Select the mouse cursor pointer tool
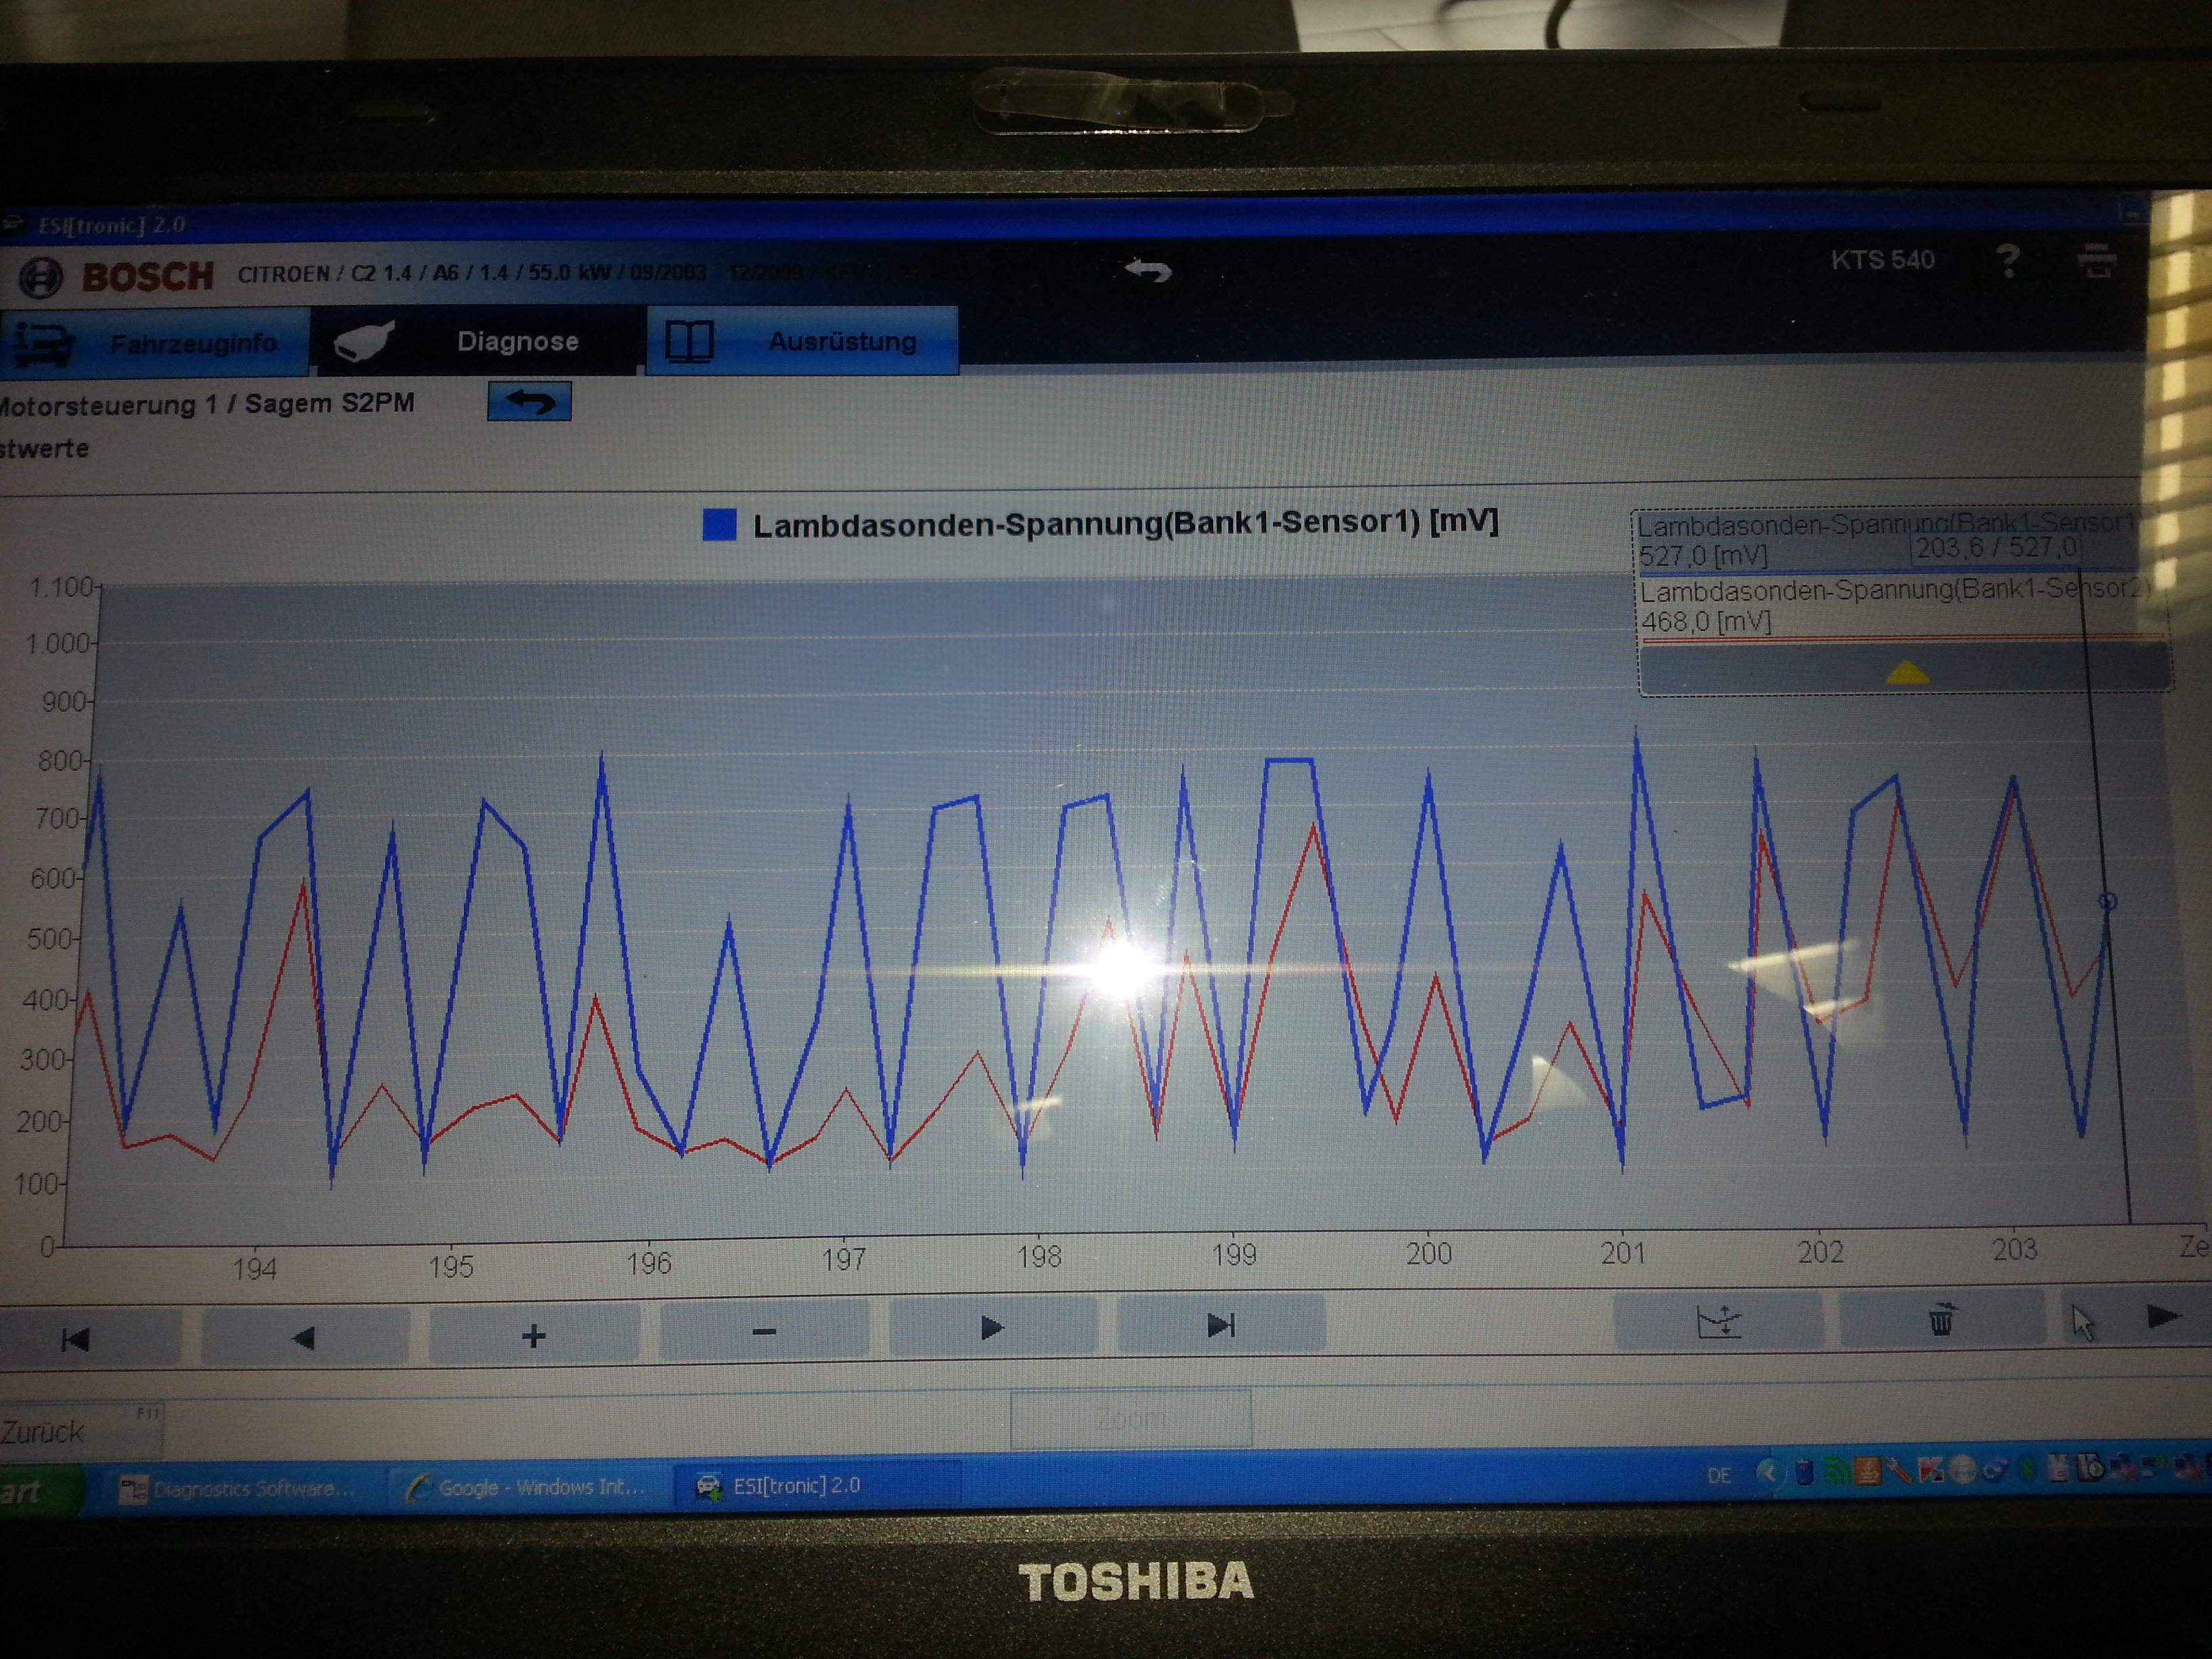Image resolution: width=2212 pixels, height=1659 pixels. pyautogui.click(x=2082, y=1322)
